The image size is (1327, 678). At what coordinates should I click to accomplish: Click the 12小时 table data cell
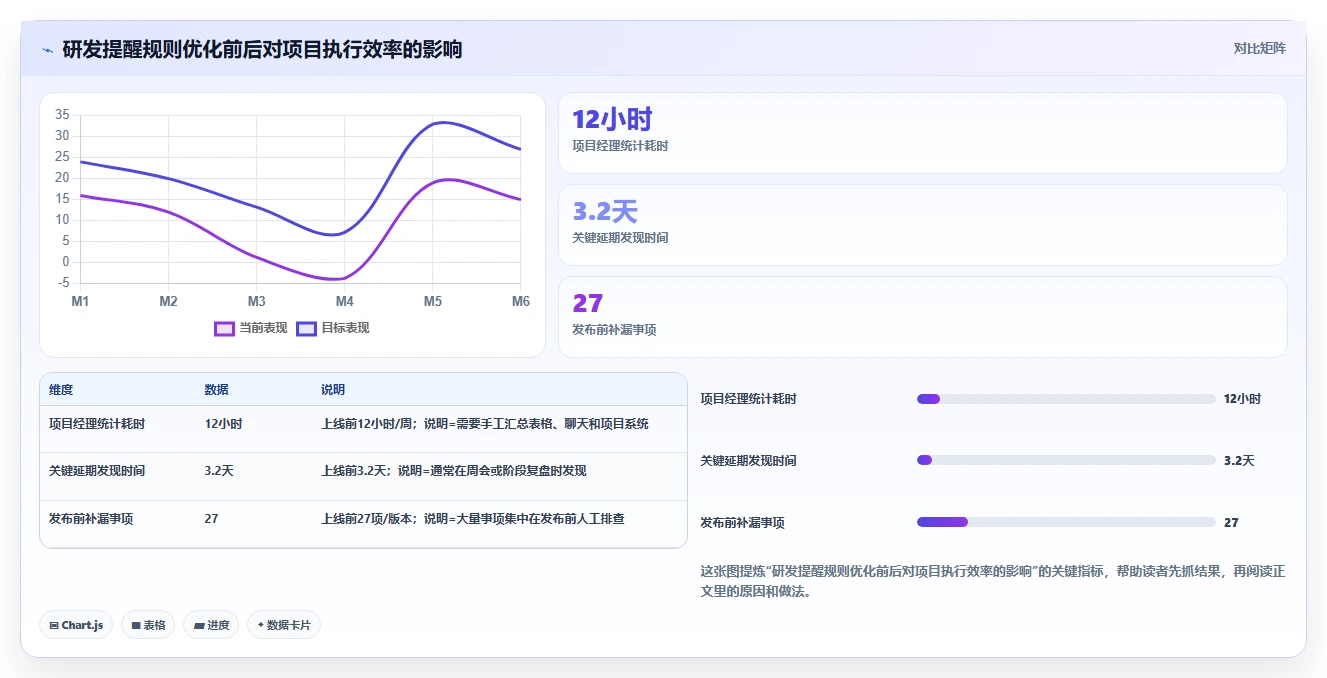coord(223,424)
